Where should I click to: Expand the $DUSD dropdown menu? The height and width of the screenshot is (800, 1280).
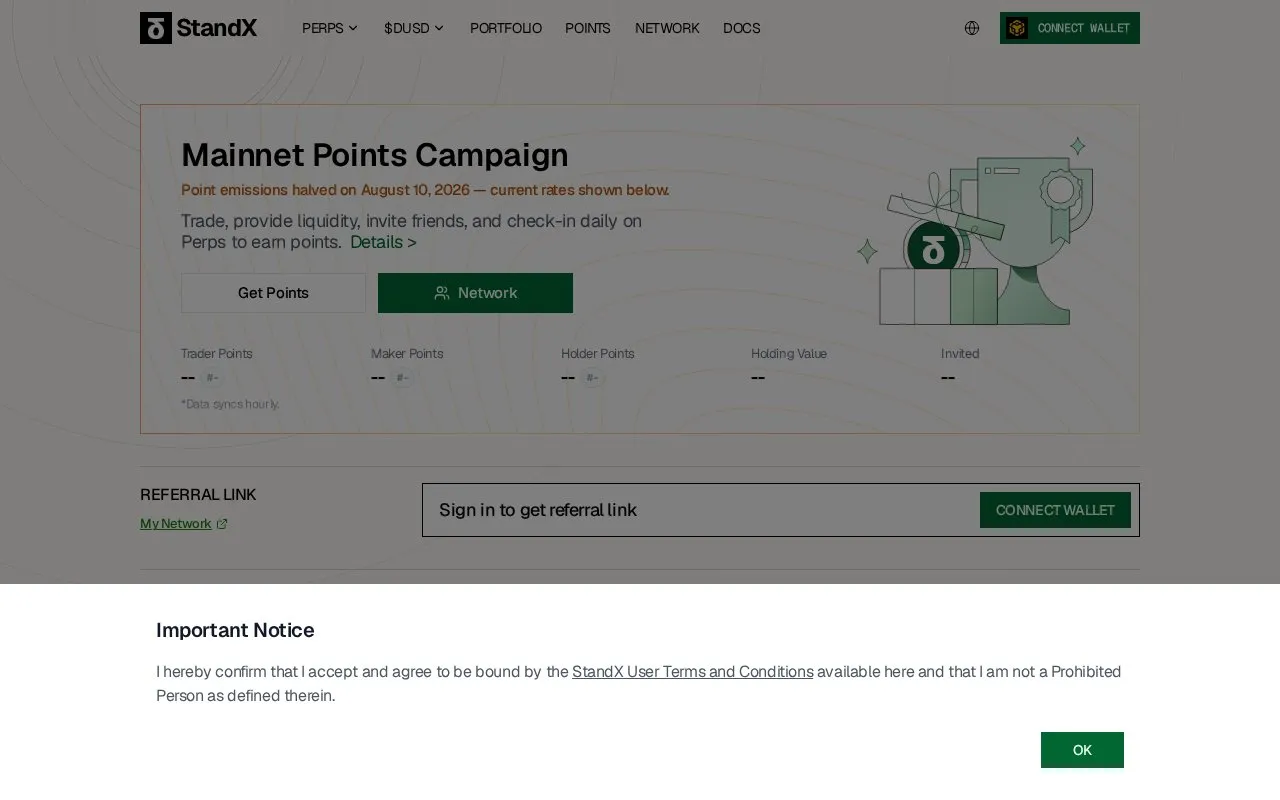414,28
